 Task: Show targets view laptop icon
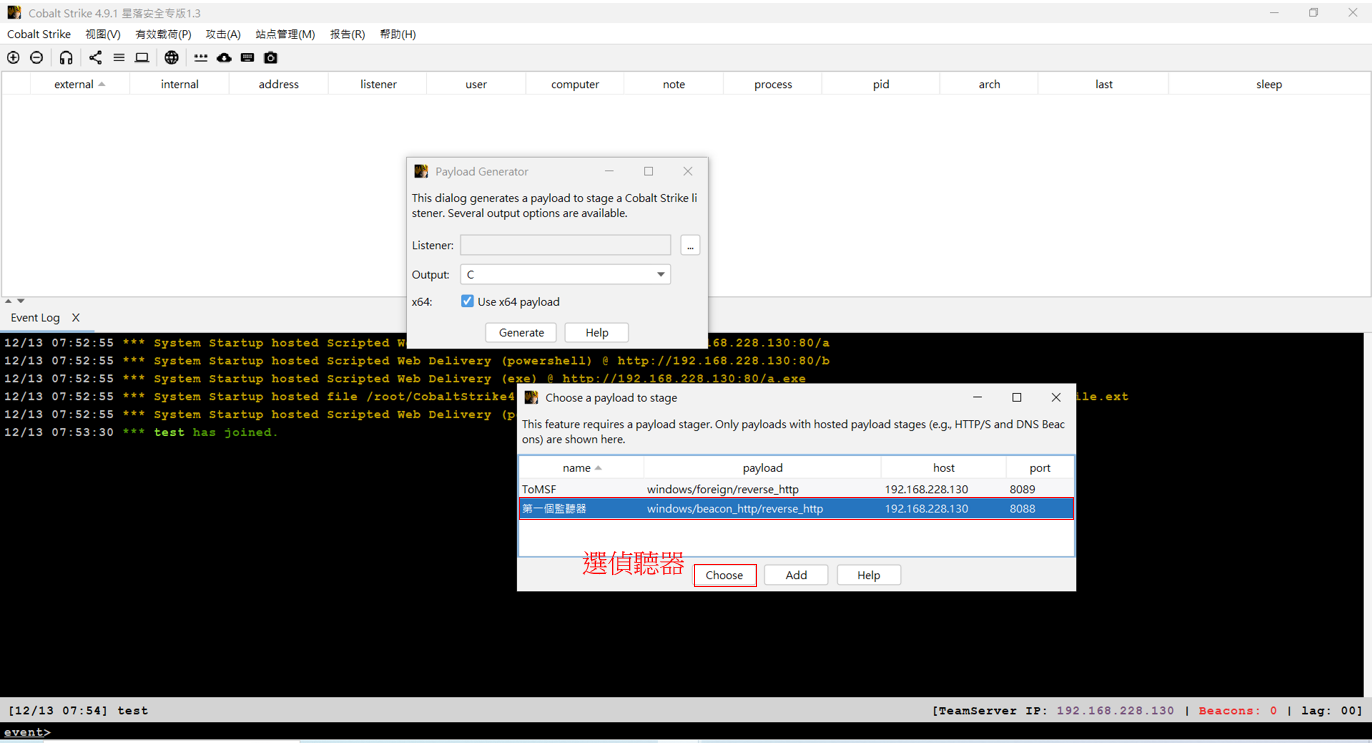142,58
